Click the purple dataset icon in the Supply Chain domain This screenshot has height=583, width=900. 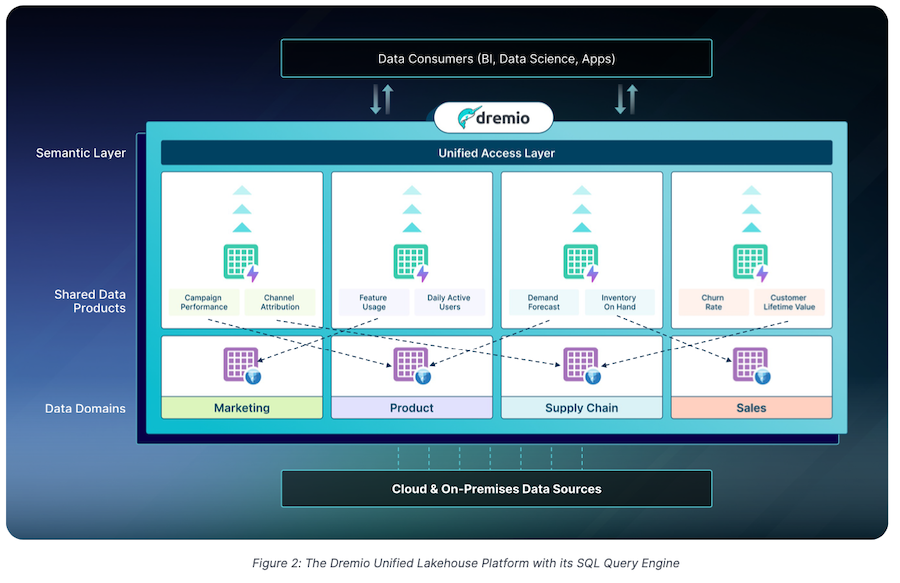(x=581, y=366)
